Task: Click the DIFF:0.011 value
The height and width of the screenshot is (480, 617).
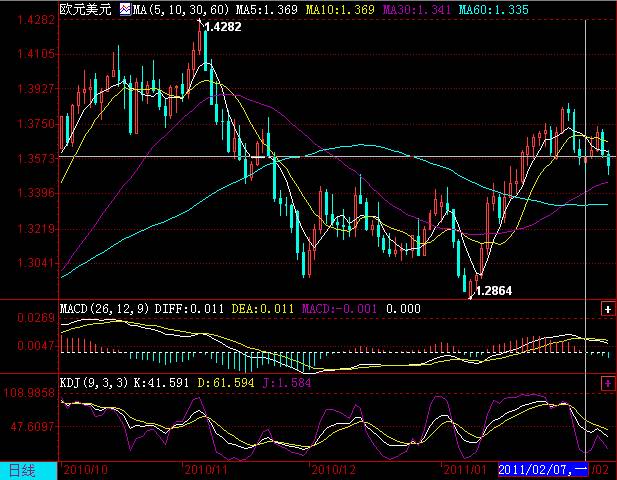Action: tap(189, 308)
